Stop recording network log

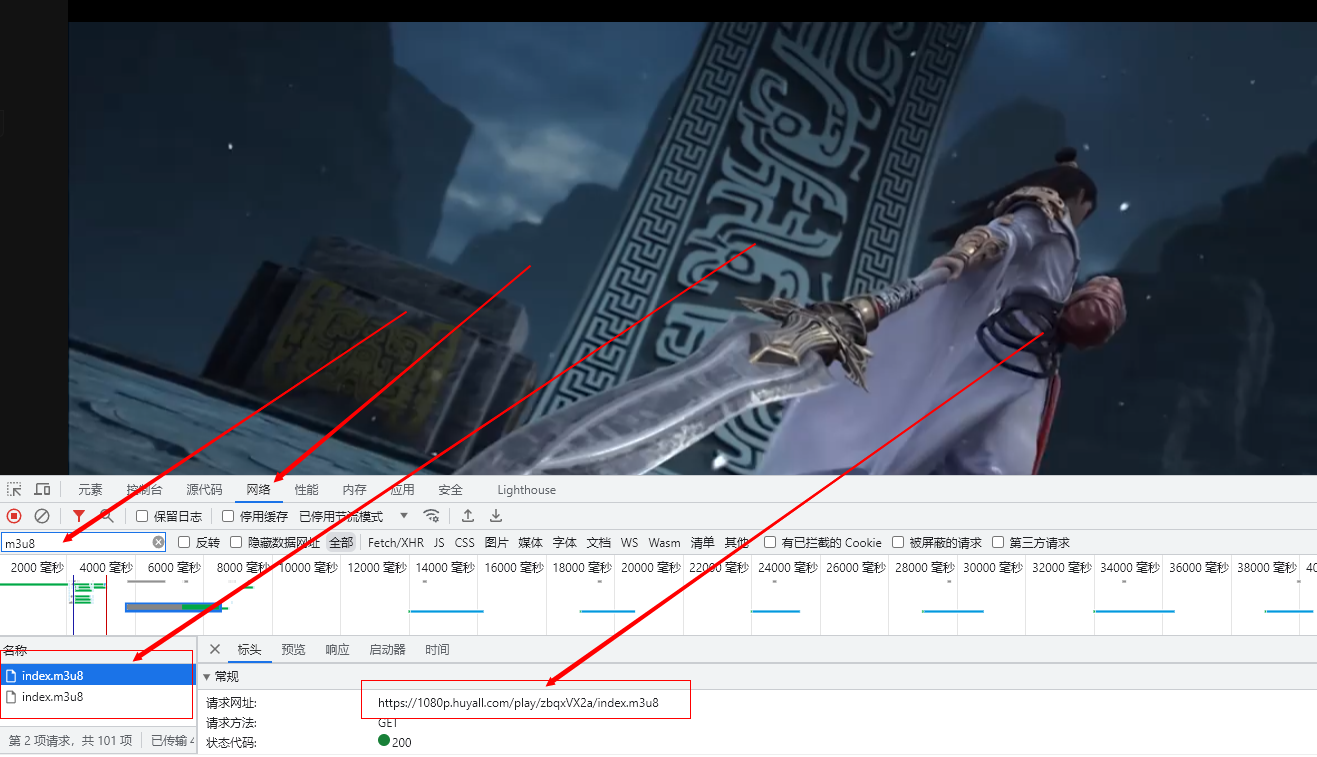14,516
